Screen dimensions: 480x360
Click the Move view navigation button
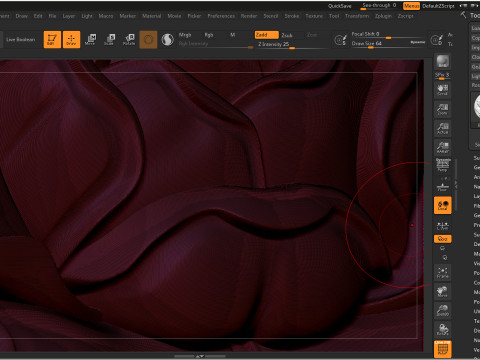[442, 291]
